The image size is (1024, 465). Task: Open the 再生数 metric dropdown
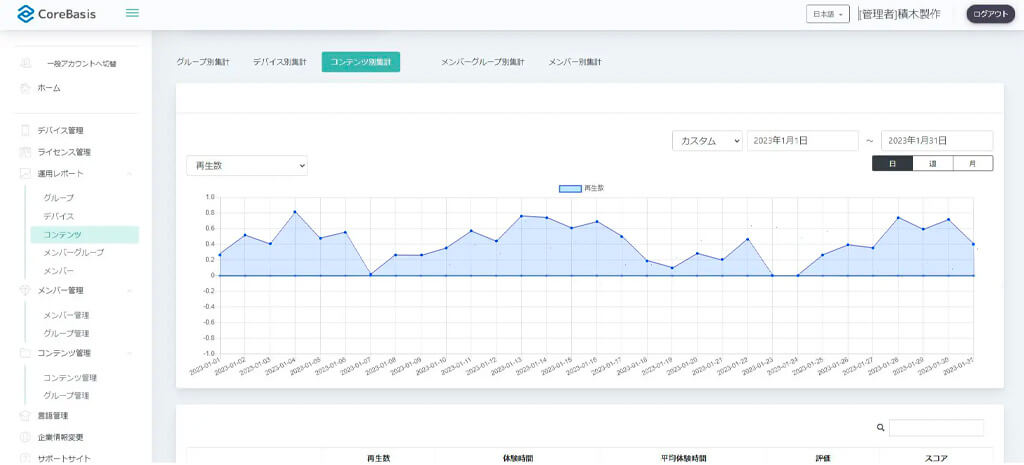point(246,166)
